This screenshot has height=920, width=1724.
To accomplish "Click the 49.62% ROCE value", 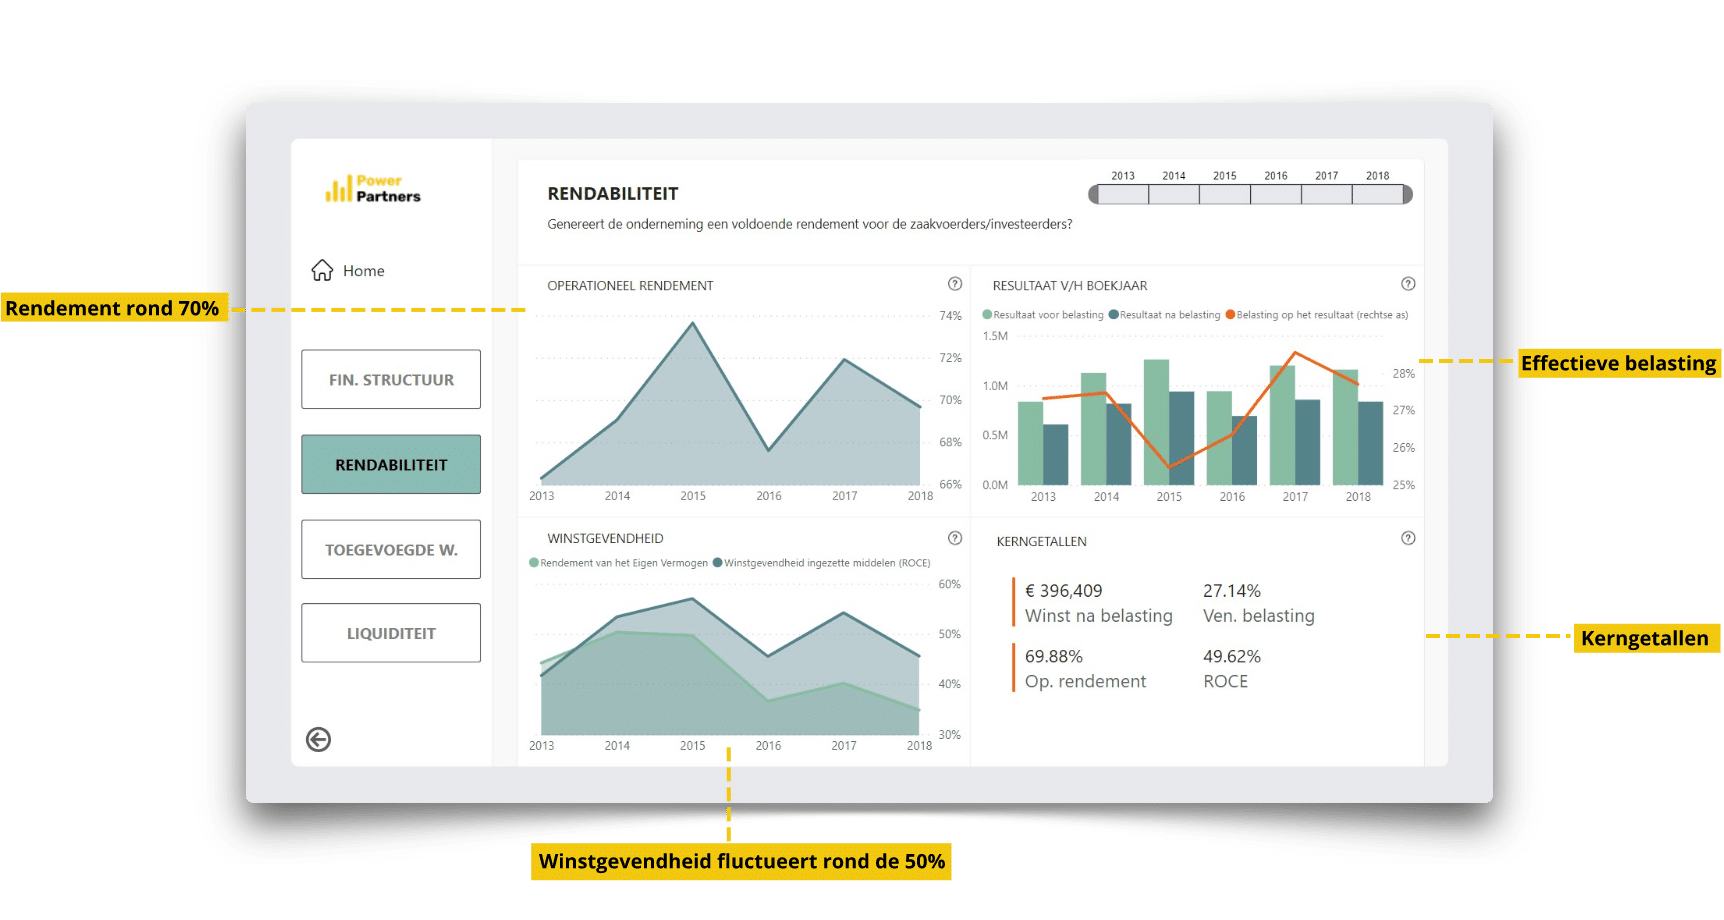I will point(1232,657).
